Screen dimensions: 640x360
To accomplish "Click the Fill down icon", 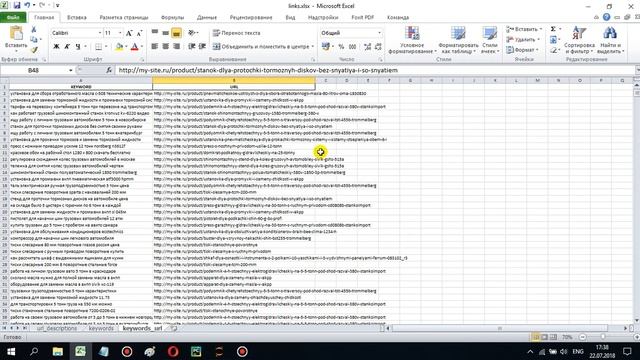I will coord(553,40).
